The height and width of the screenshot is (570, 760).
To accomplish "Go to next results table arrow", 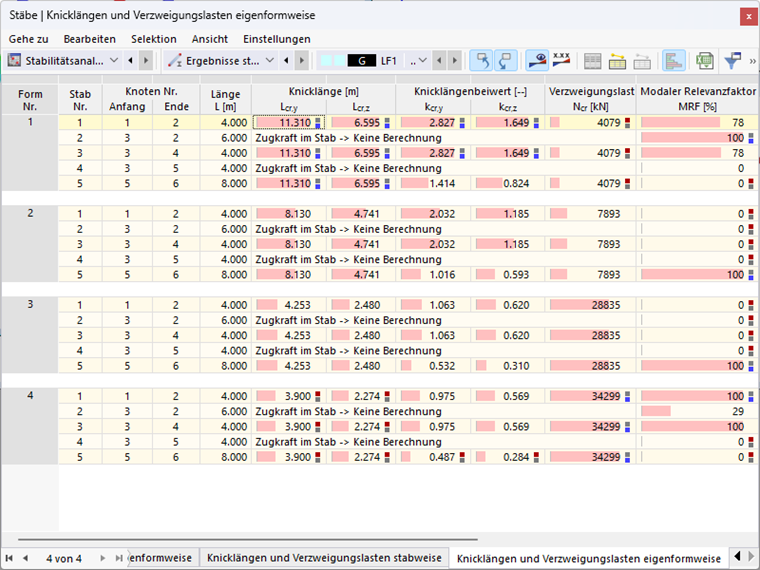I will [301, 61].
